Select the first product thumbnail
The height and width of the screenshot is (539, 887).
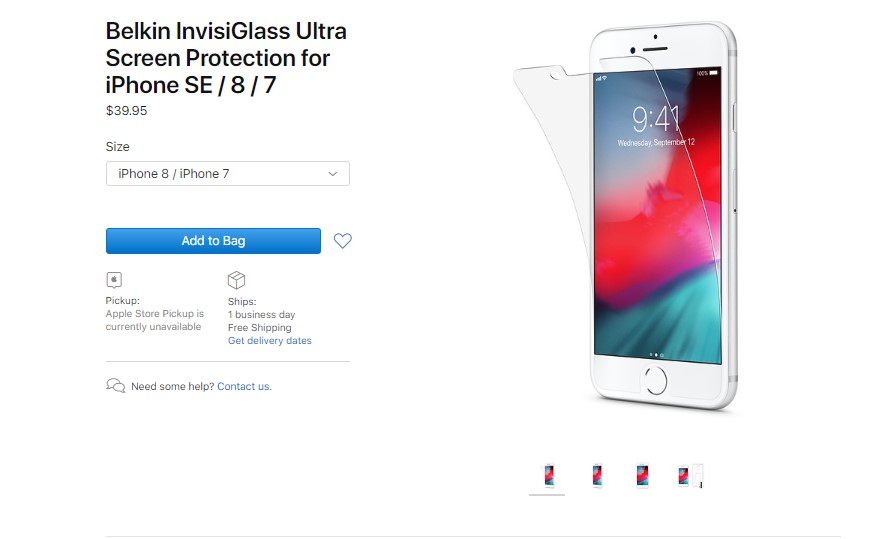tap(548, 476)
